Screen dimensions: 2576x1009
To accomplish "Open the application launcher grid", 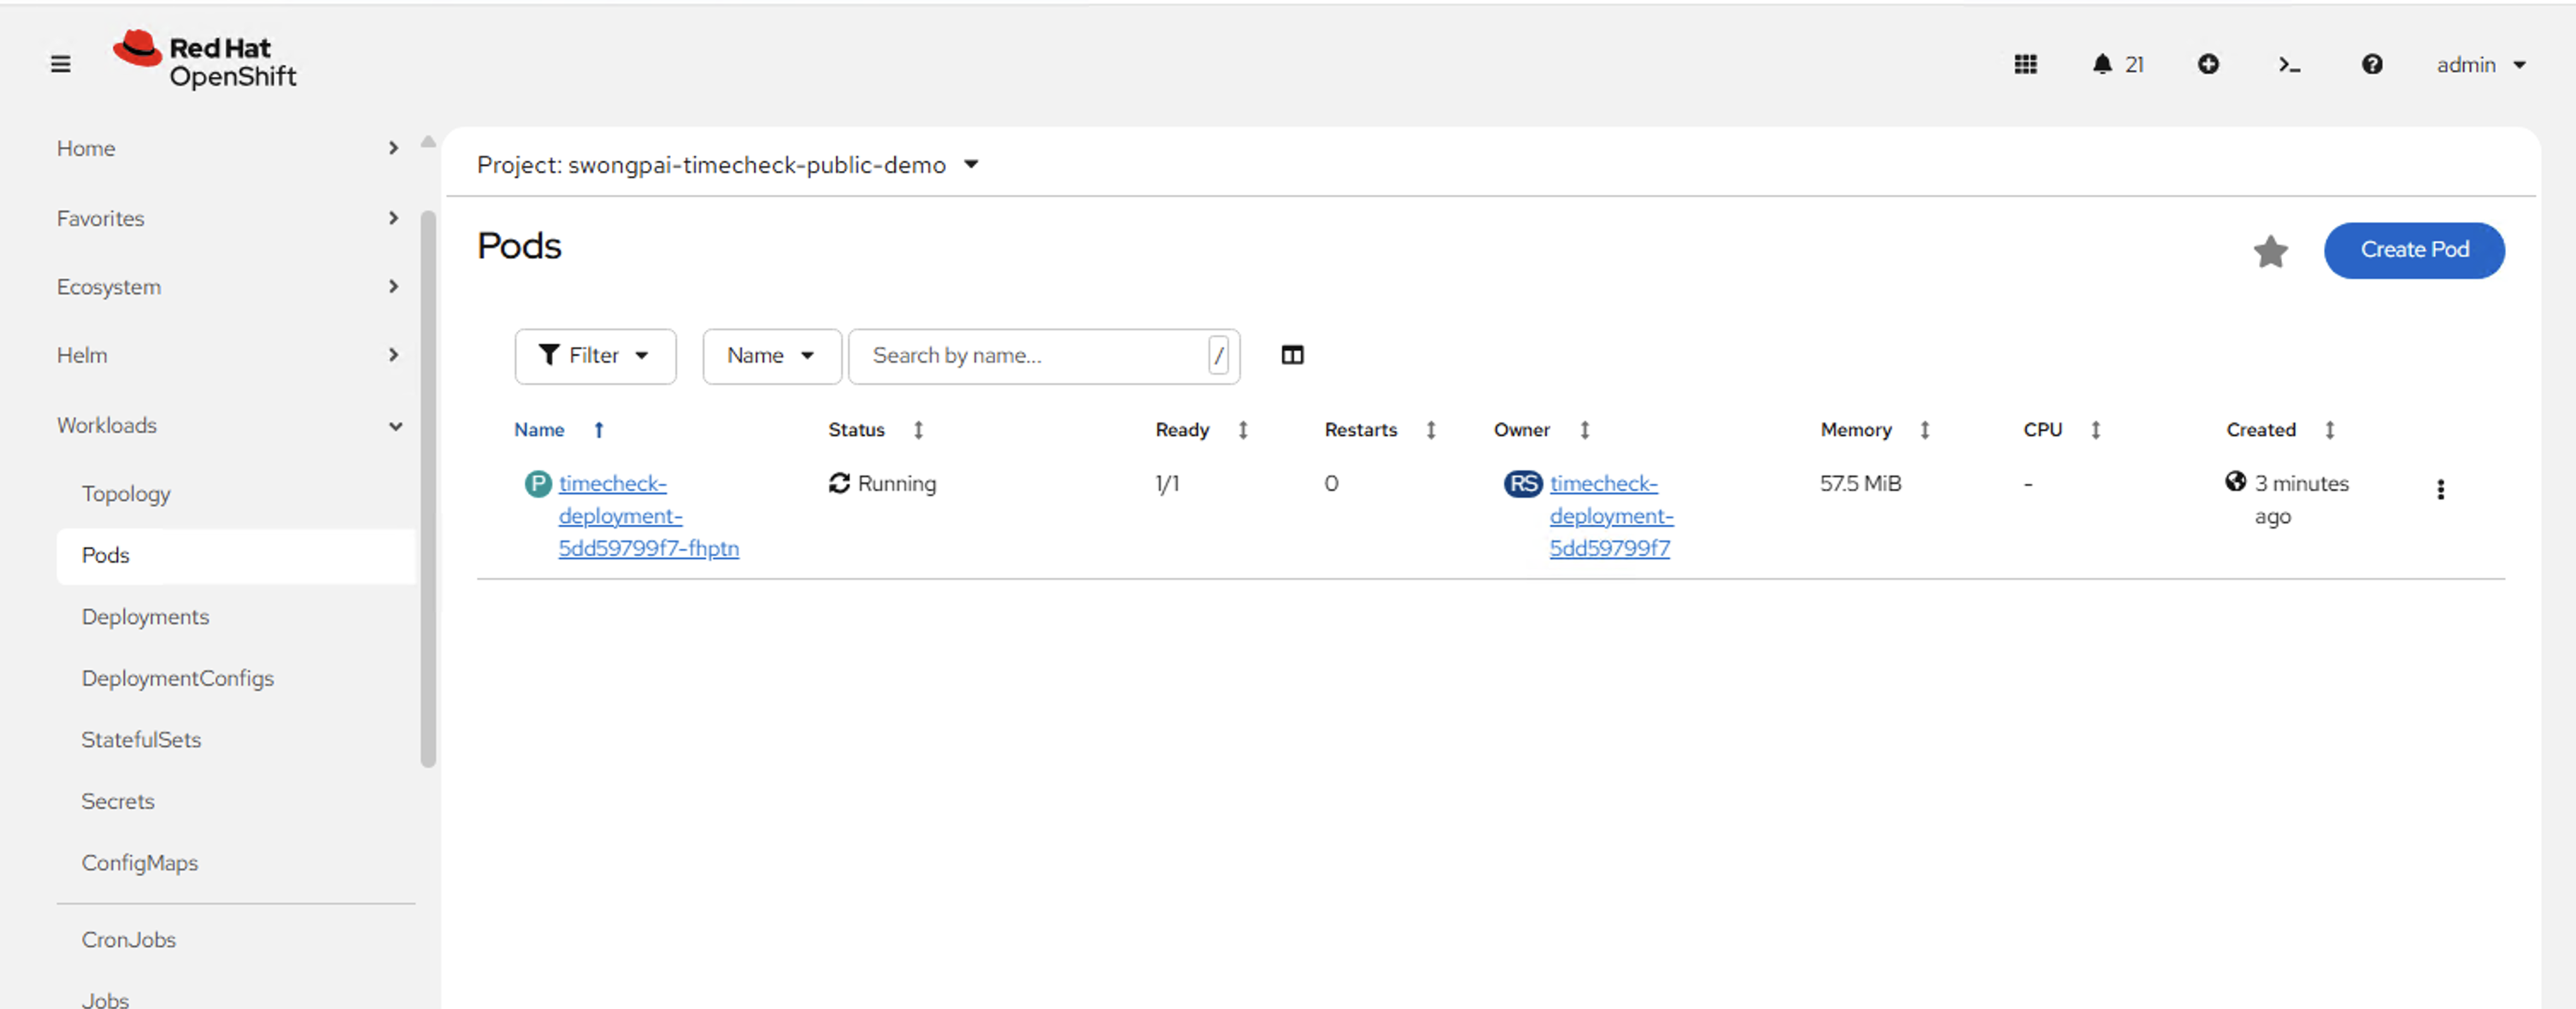I will [x=2025, y=64].
